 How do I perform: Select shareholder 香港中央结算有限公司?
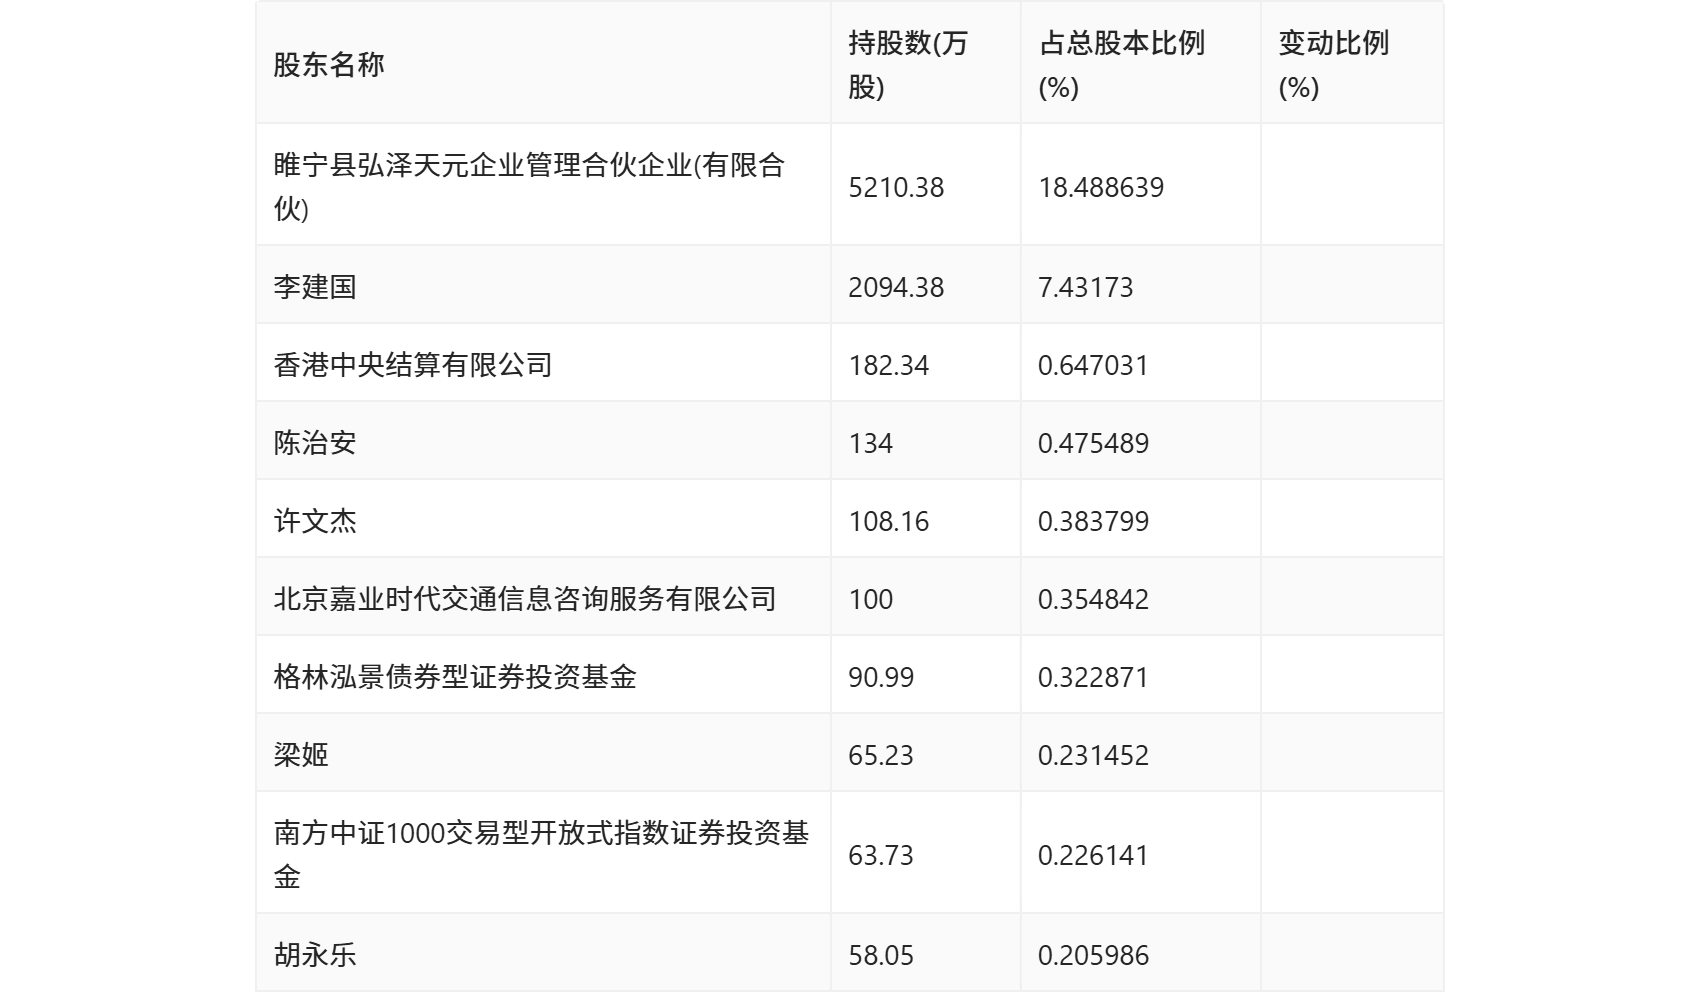[x=413, y=365]
